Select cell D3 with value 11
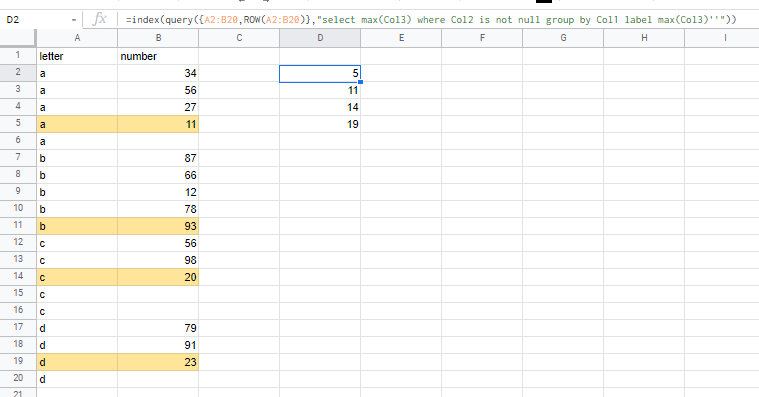Image resolution: width=759 pixels, height=397 pixels. 320,91
